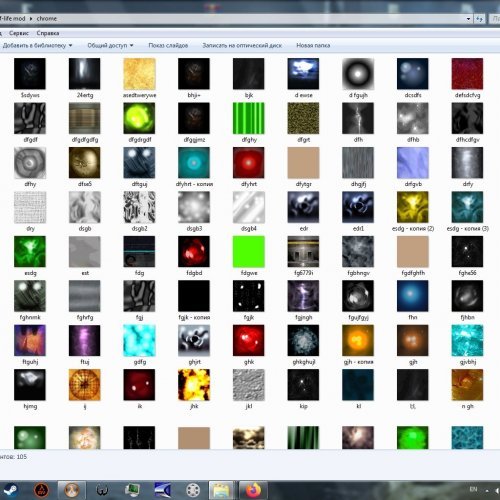Open the film reel app in taskbar
This screenshot has width=500, height=500.
point(193,490)
